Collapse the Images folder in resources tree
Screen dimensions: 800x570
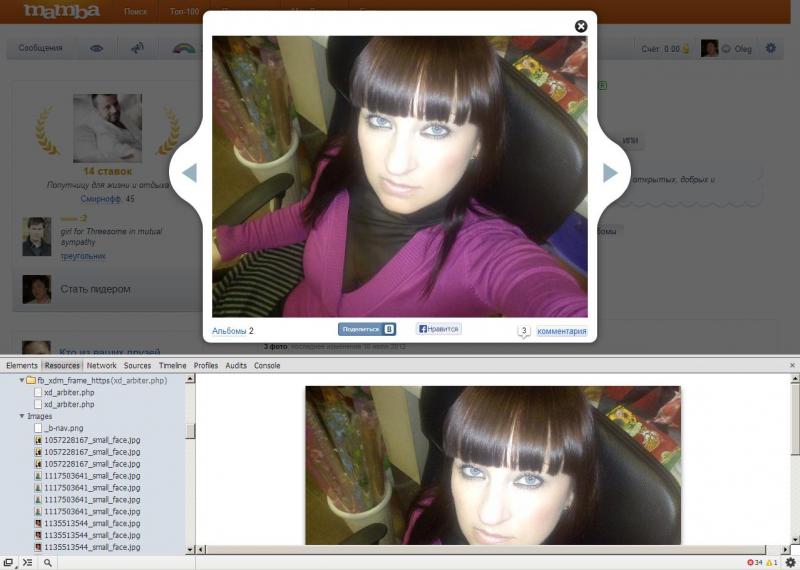(22, 416)
